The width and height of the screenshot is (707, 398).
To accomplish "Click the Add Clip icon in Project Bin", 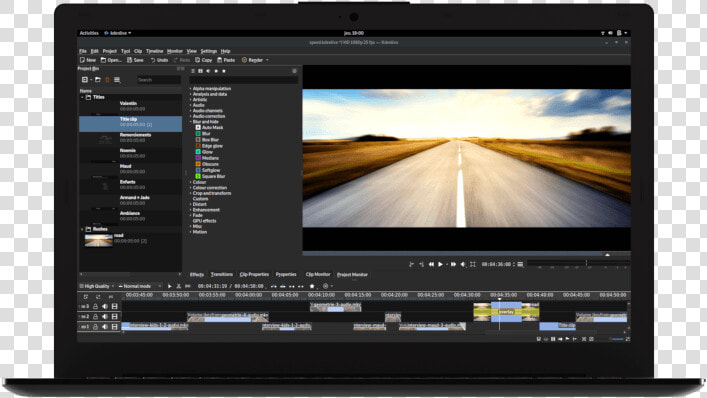I will 85,80.
